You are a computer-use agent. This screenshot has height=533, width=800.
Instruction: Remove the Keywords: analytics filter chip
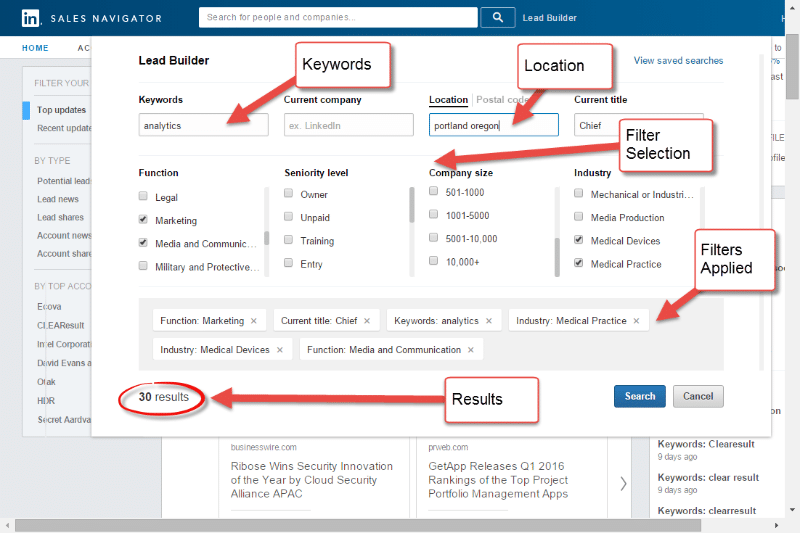(489, 321)
